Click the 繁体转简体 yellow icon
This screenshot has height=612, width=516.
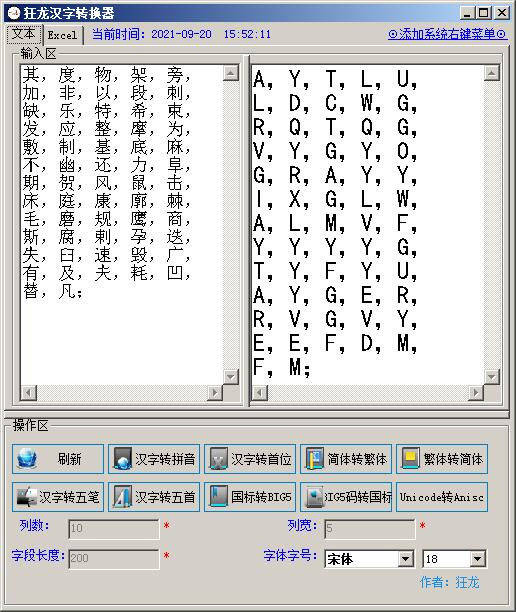tap(410, 459)
